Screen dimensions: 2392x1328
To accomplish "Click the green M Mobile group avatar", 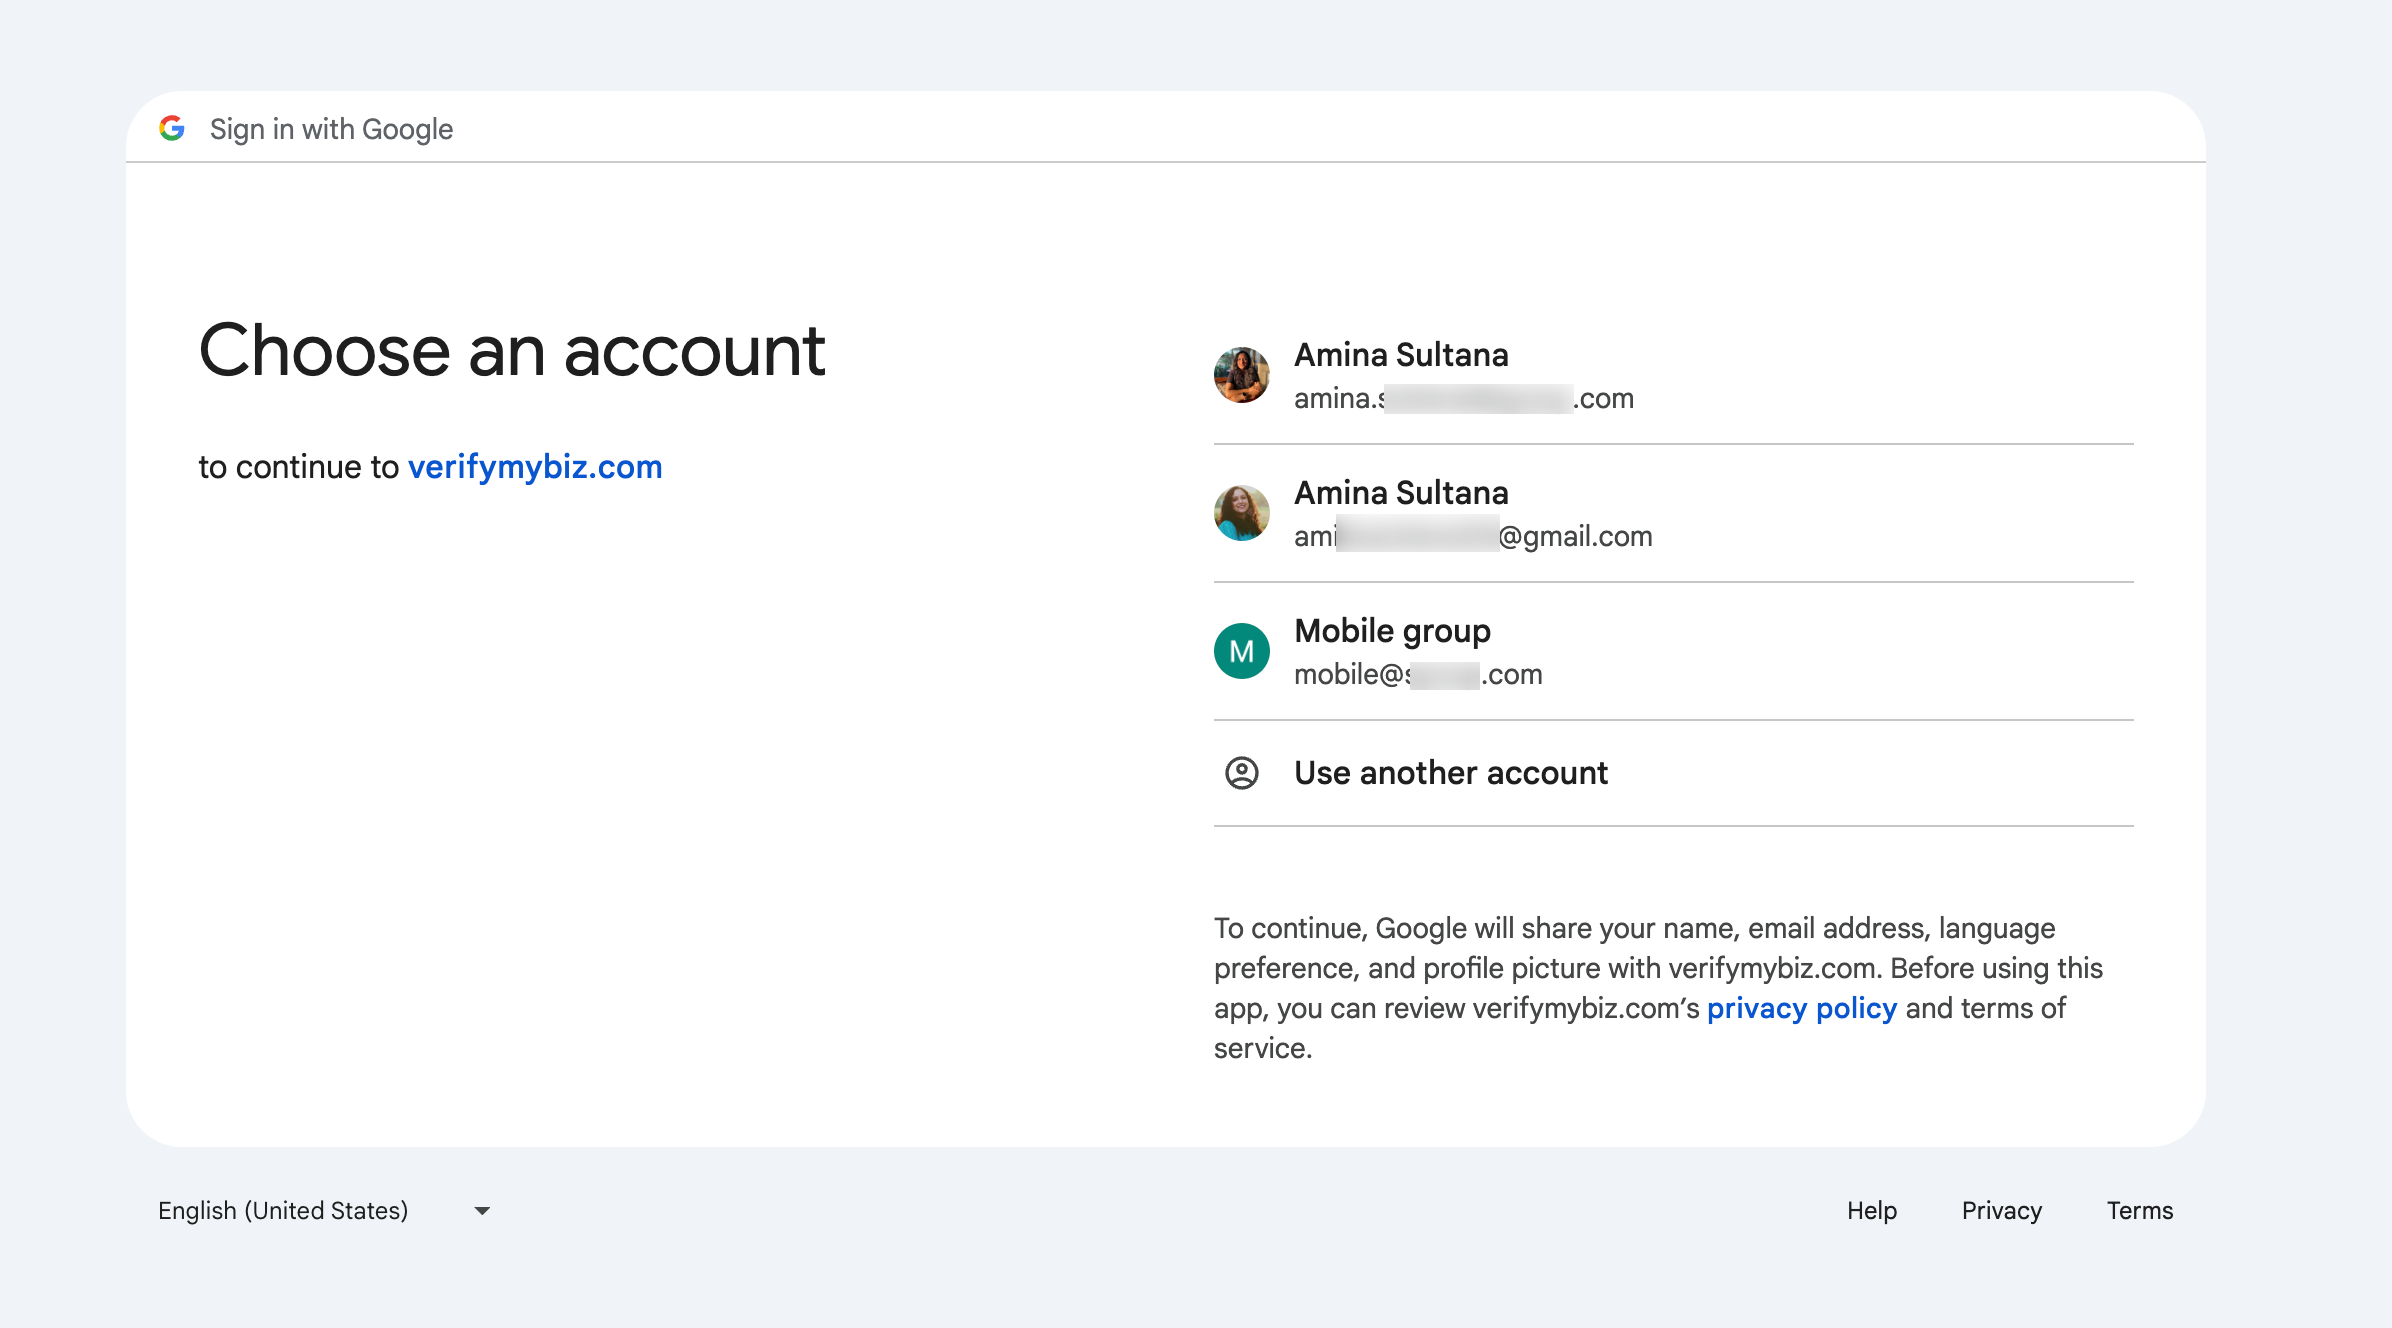I will [1241, 651].
